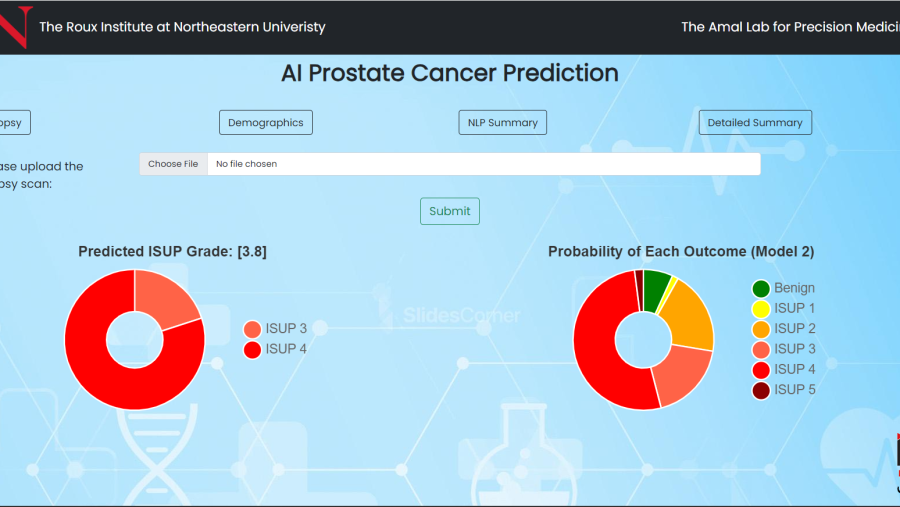Screen dimensions: 900x507
Task: Open the Demographics tab
Action: tap(265, 122)
